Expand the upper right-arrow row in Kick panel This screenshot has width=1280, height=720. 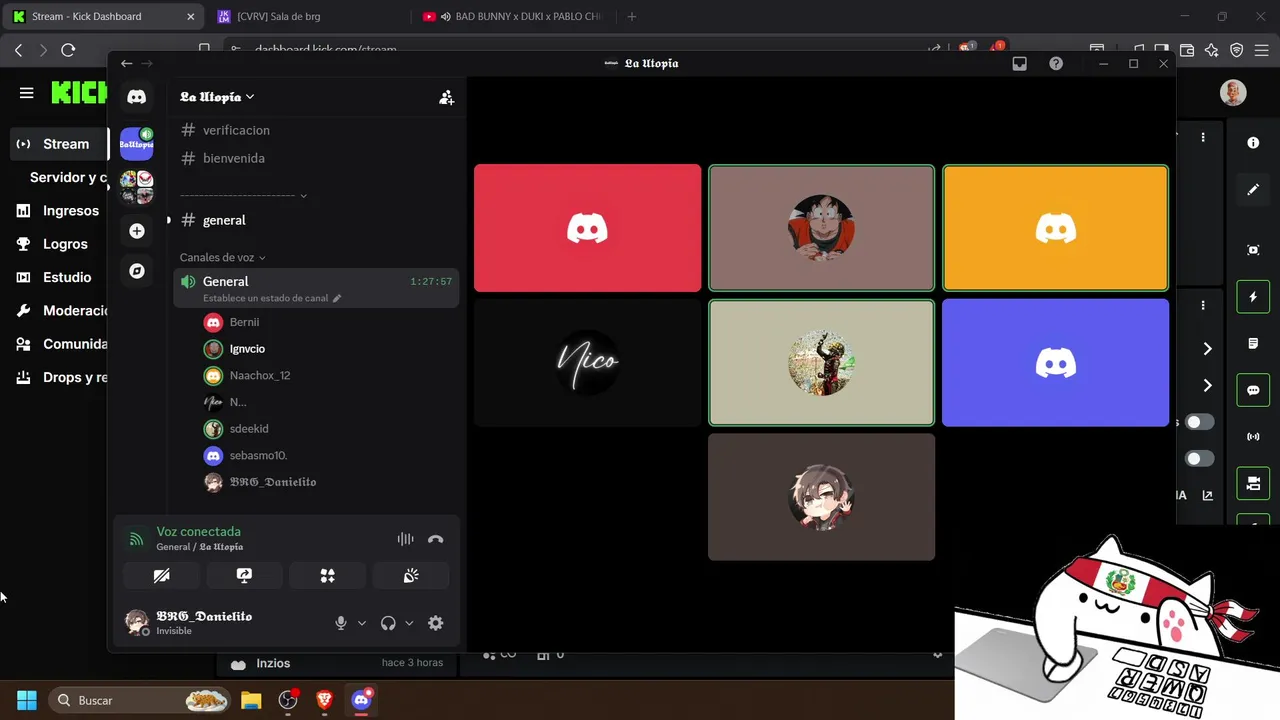point(1207,348)
